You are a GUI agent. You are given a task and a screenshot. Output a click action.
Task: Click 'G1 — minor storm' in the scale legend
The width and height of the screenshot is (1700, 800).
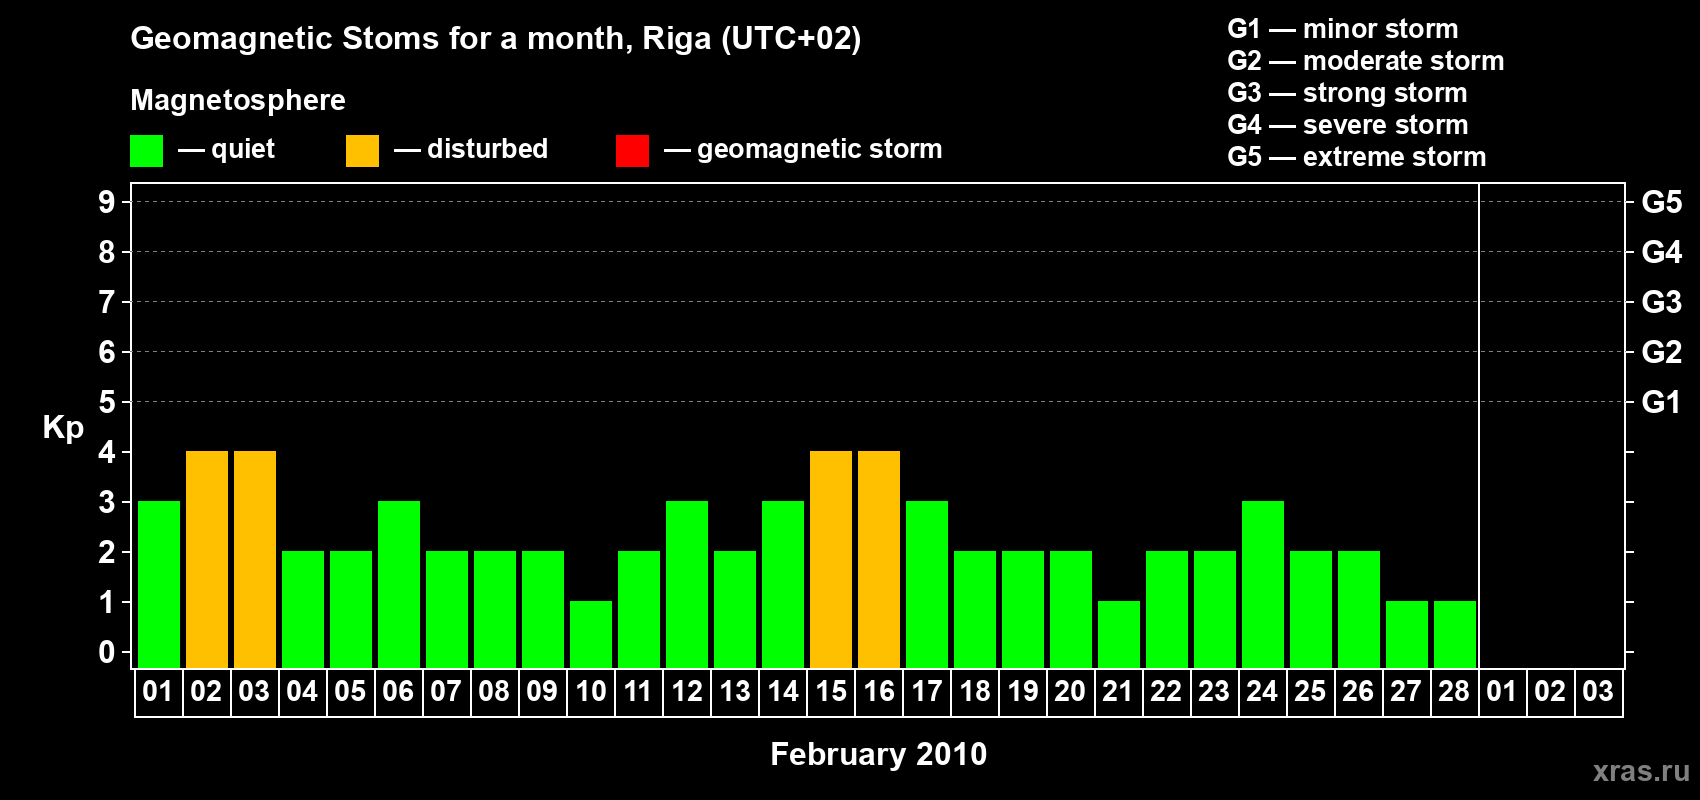click(1343, 29)
